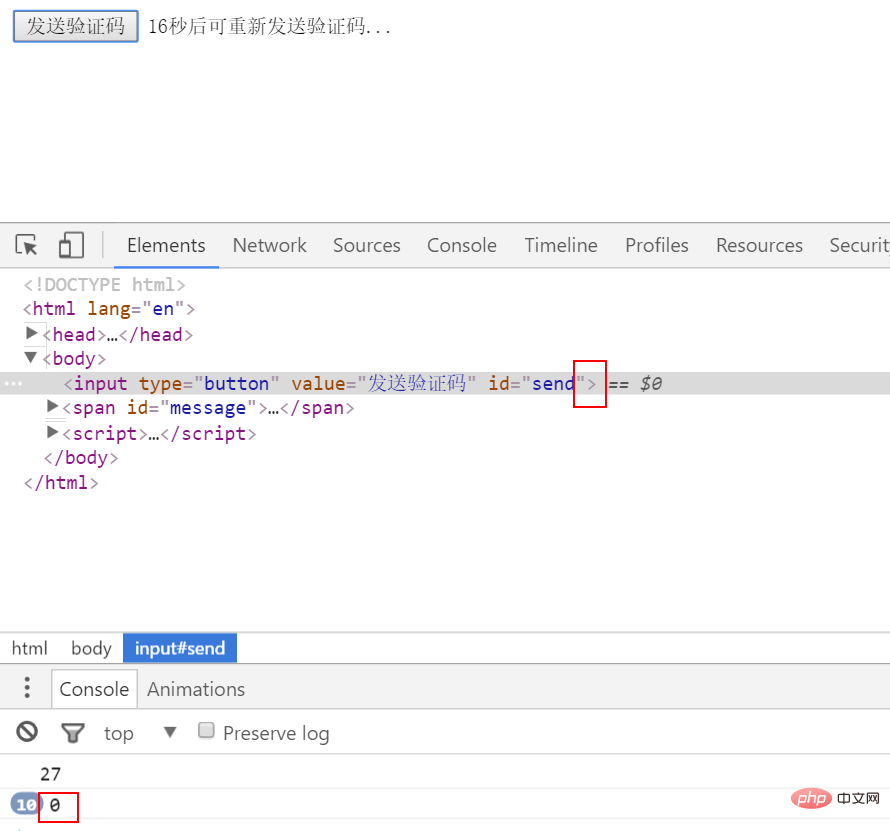The image size is (890, 831).
Task: Select input#send in the breadcrumb bar
Action: [180, 648]
